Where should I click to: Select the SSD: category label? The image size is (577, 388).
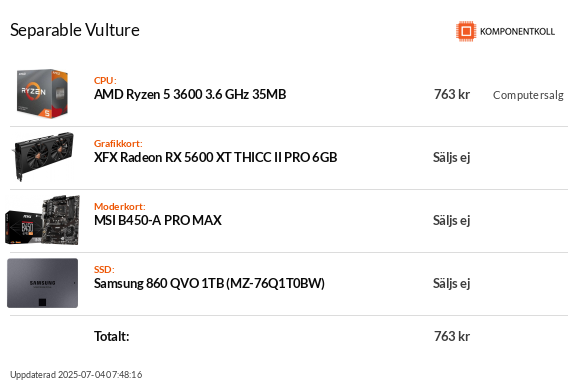[x=104, y=269]
